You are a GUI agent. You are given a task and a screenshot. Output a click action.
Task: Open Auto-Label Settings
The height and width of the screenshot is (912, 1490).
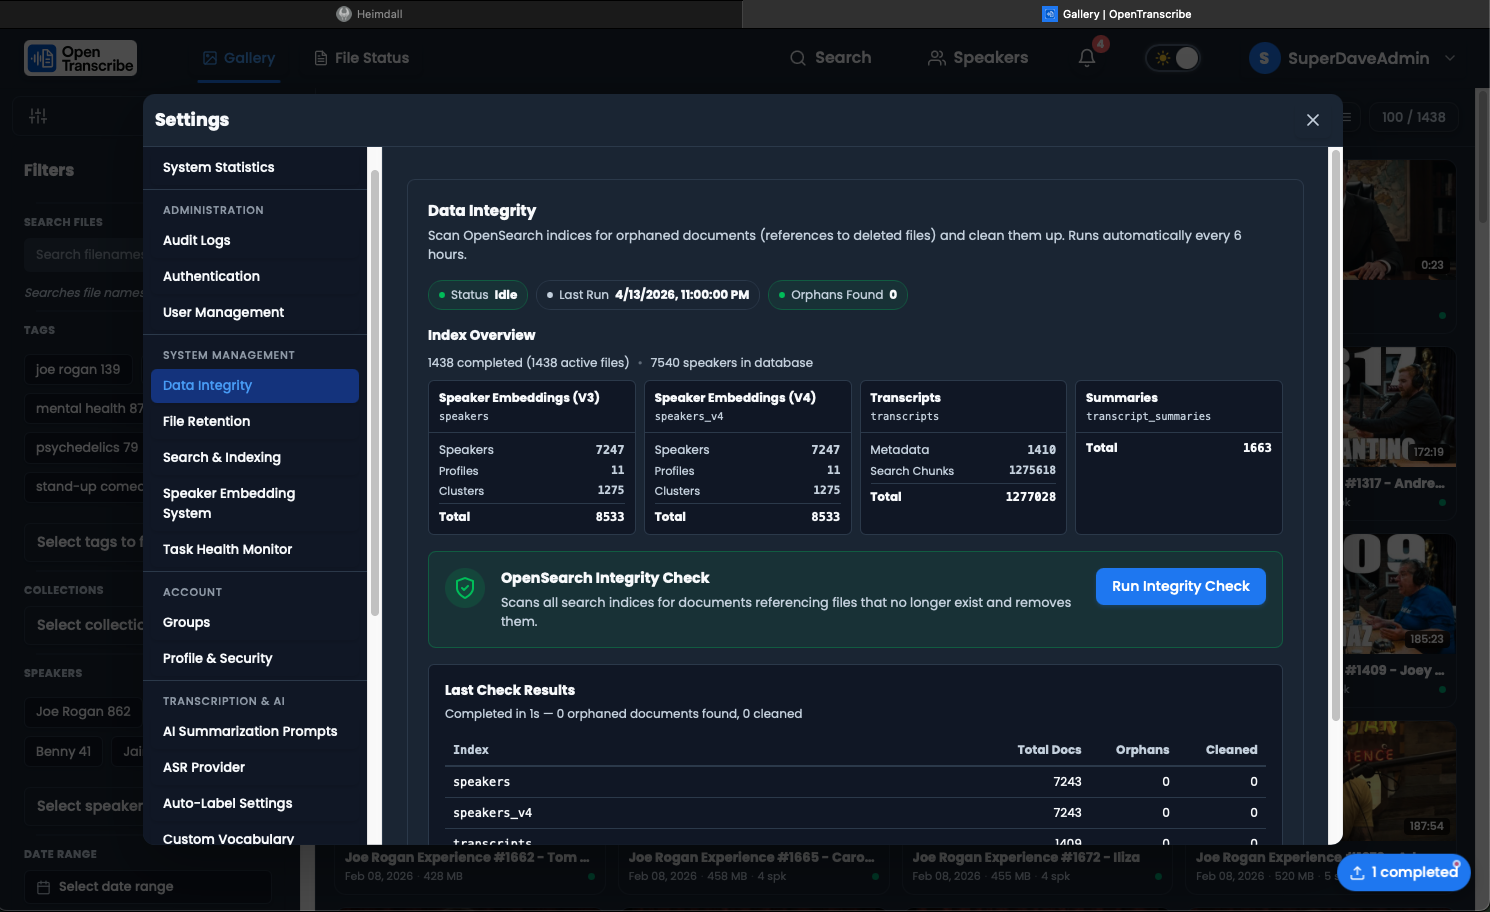255,804
